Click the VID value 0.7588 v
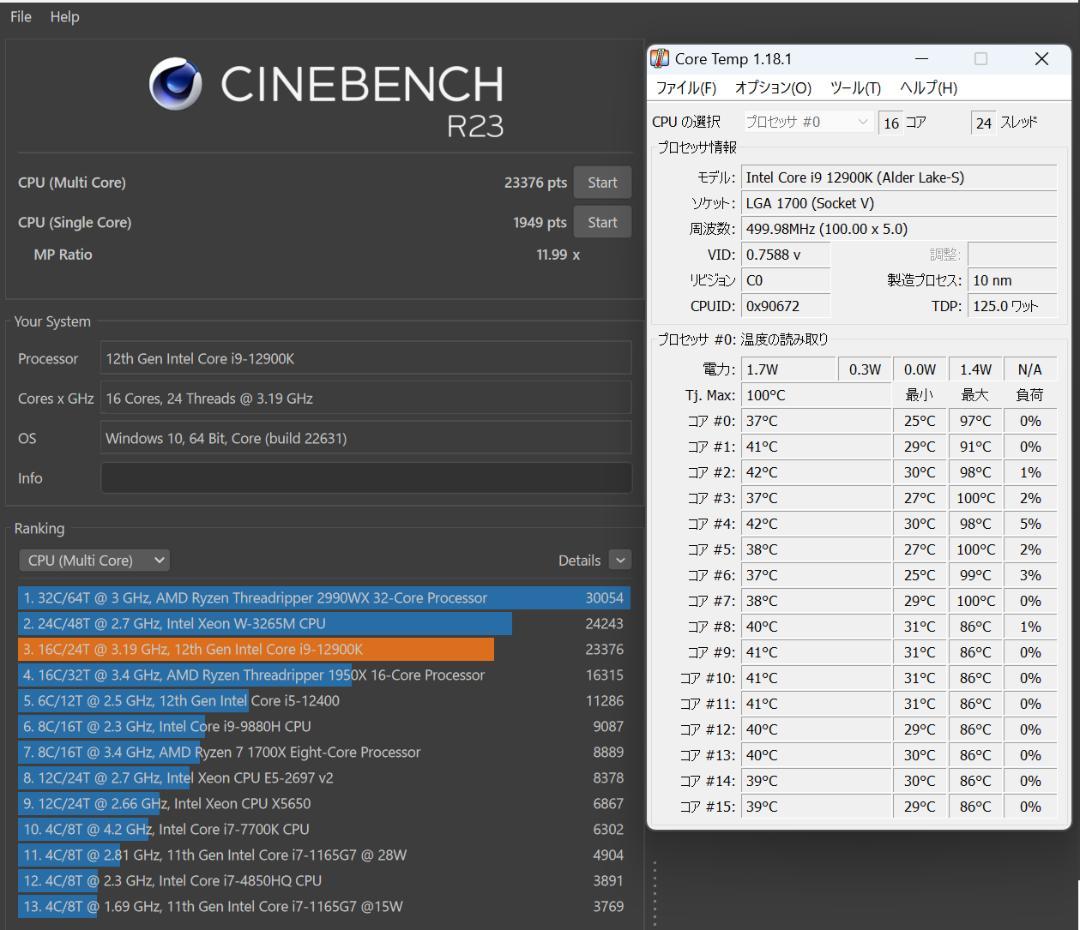The height and width of the screenshot is (930, 1080). [785, 255]
